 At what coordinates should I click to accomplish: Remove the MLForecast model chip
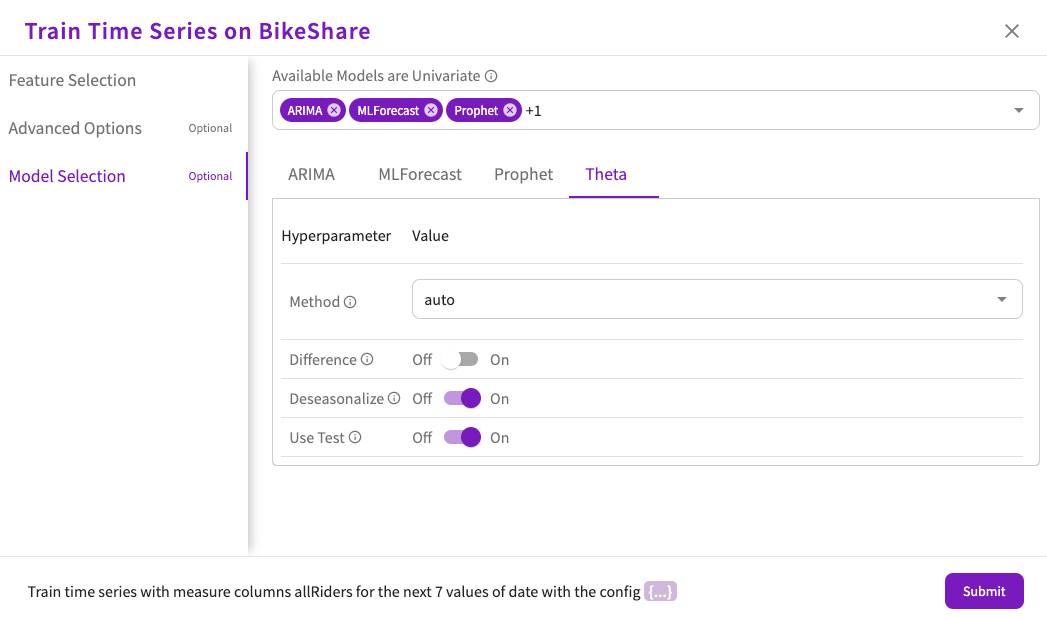(x=431, y=110)
